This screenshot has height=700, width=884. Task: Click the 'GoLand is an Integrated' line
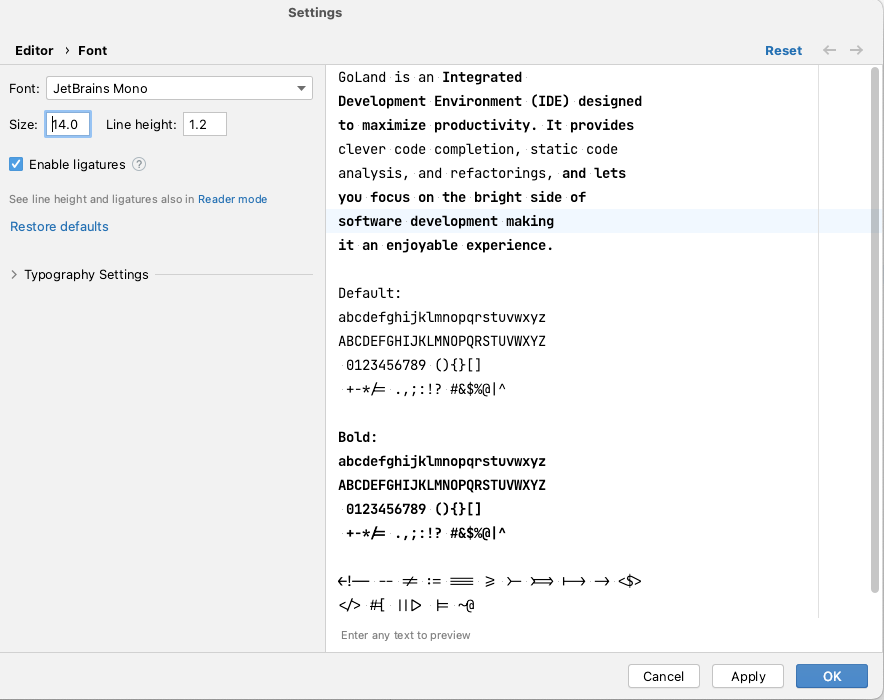pyautogui.click(x=430, y=77)
